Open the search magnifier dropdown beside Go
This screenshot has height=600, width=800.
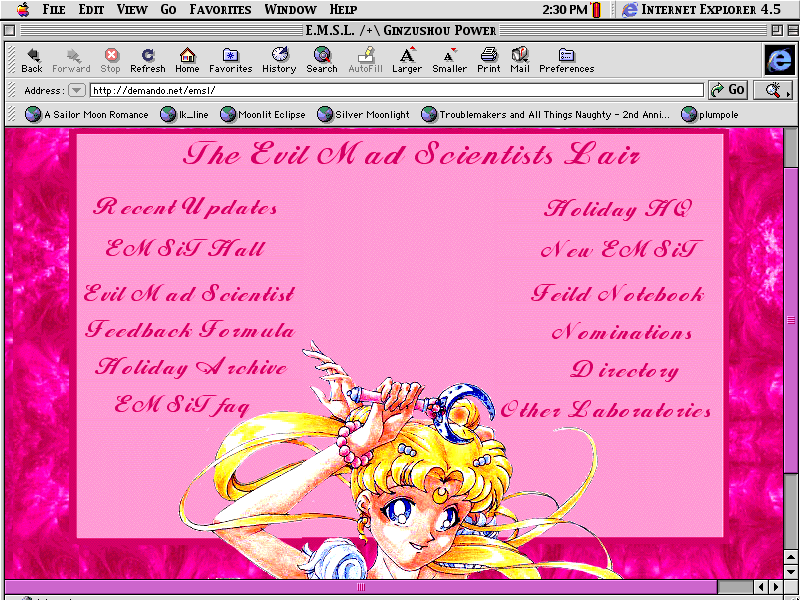(x=772, y=90)
